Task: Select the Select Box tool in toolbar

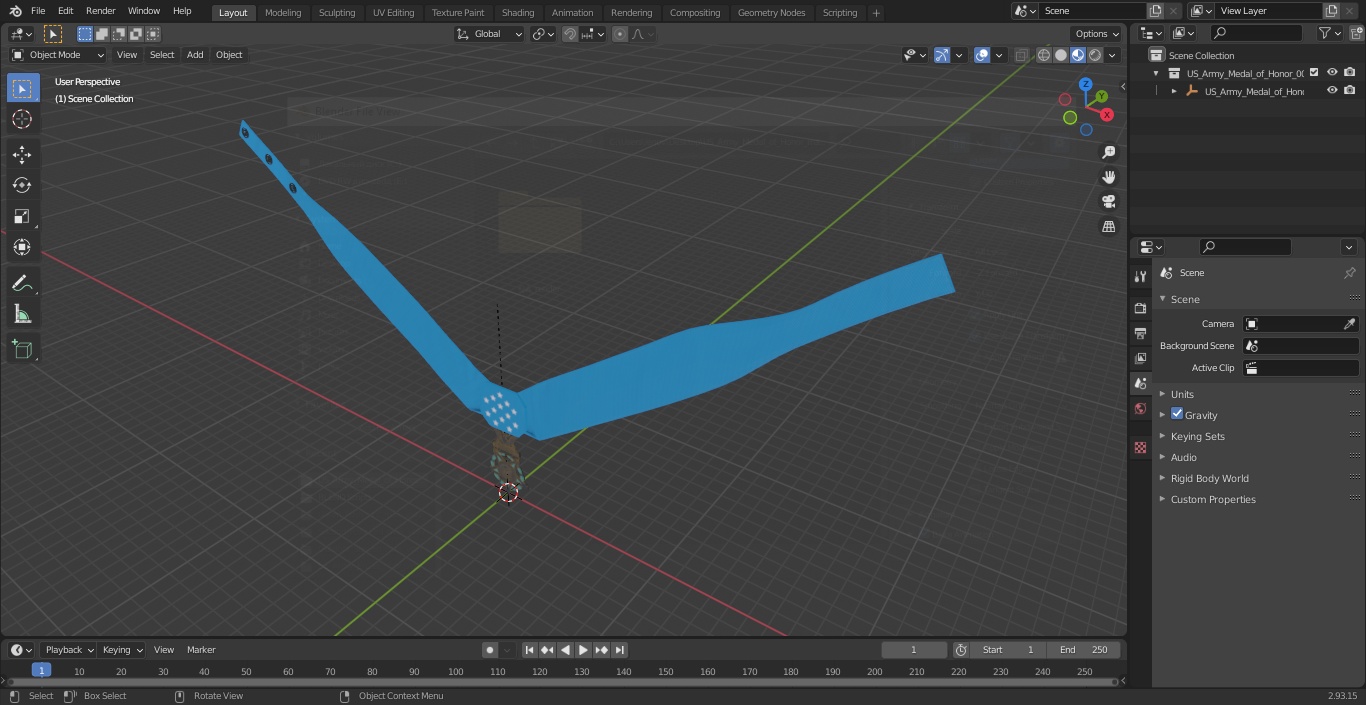Action: pyautogui.click(x=22, y=88)
